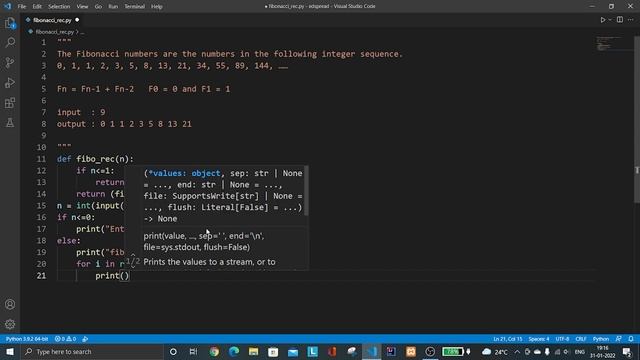
Task: Open the Help menu
Action: (x=157, y=7)
